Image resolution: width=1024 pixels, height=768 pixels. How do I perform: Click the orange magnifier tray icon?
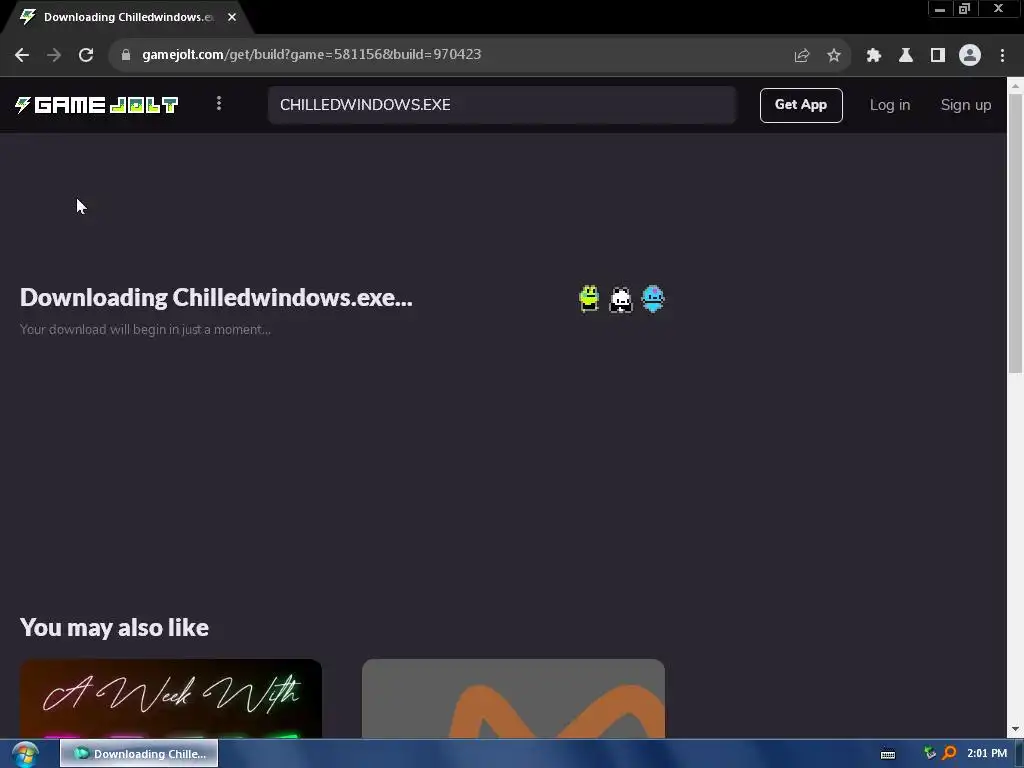[x=950, y=754]
